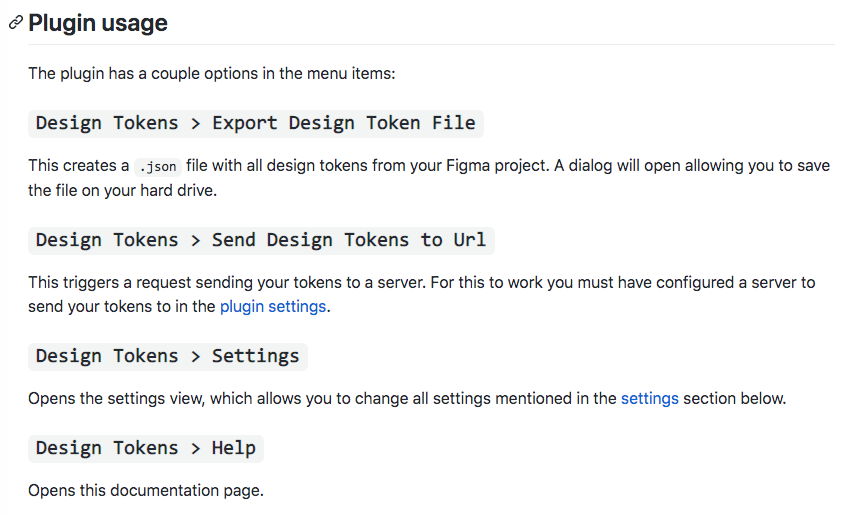
Task: Click 'Opens the settings view' sentence
Action: (407, 399)
